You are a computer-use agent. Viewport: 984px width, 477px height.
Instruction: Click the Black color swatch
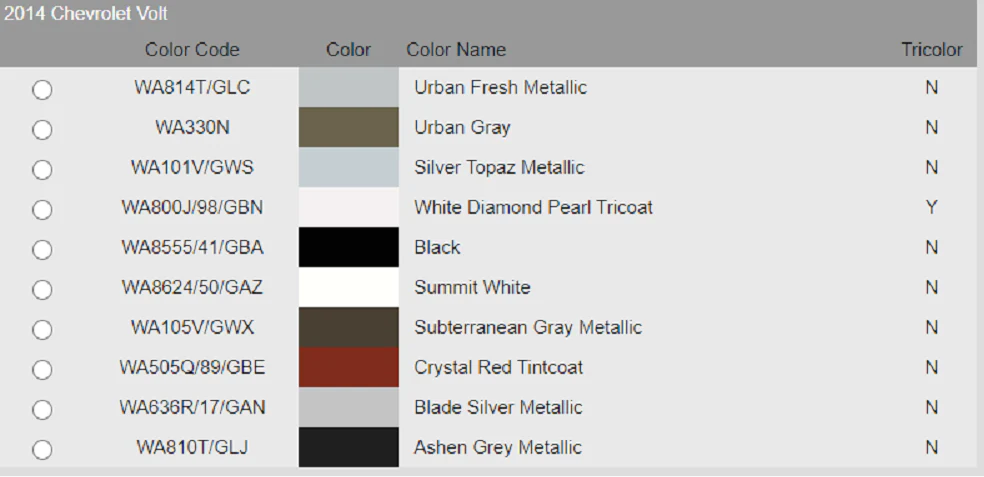(348, 247)
